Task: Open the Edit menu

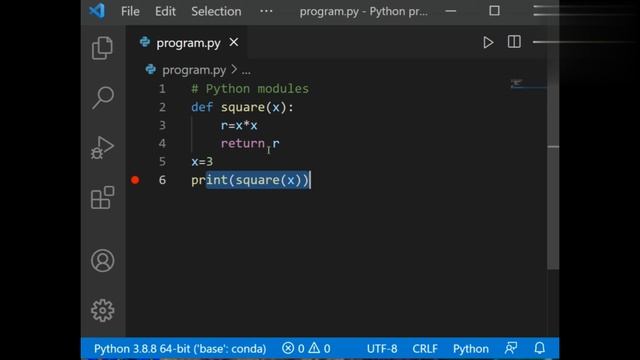Action: (x=165, y=11)
